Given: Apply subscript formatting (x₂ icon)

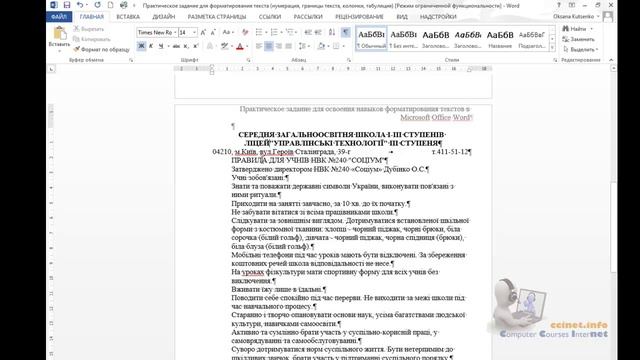Looking at the screenshot, I should coord(186,46).
